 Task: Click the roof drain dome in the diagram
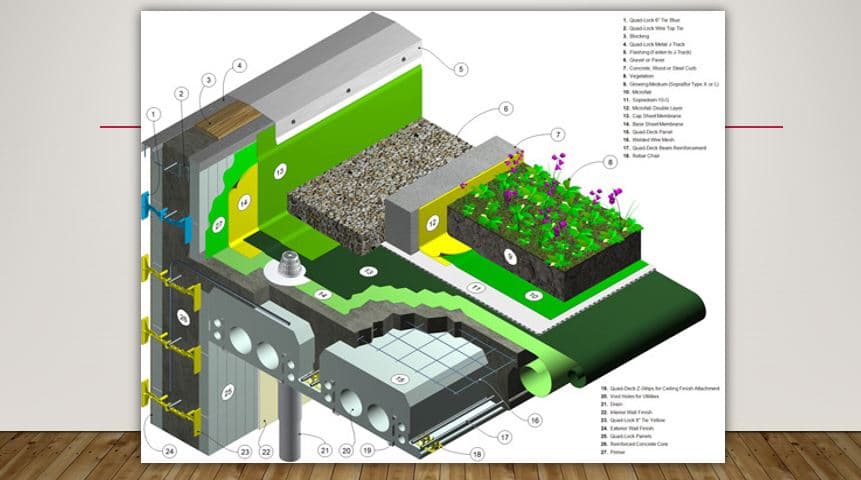pyautogui.click(x=288, y=264)
